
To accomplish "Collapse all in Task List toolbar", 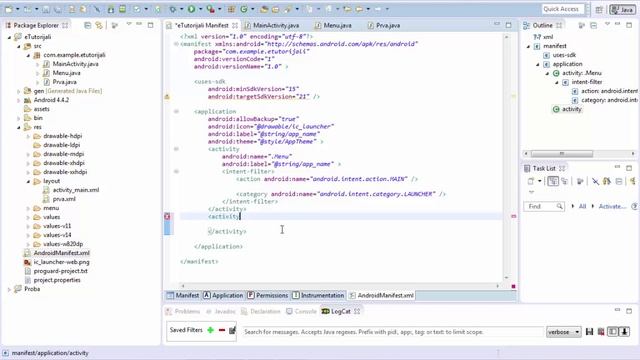I will [619, 181].
